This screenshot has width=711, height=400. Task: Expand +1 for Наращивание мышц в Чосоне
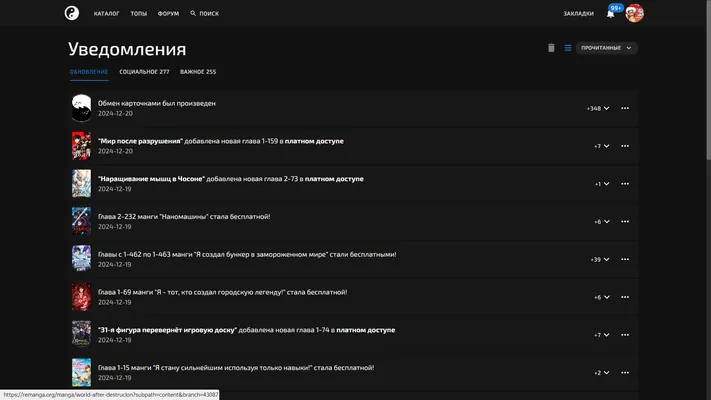click(x=602, y=184)
